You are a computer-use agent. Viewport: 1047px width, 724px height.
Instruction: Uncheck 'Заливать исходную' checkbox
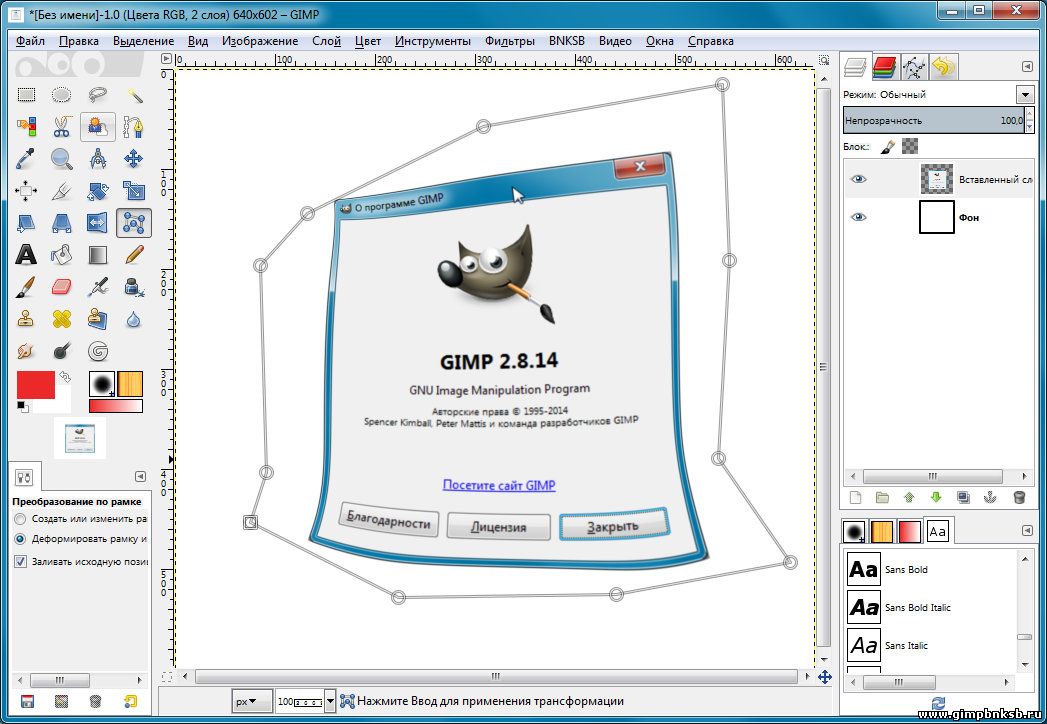(20, 562)
